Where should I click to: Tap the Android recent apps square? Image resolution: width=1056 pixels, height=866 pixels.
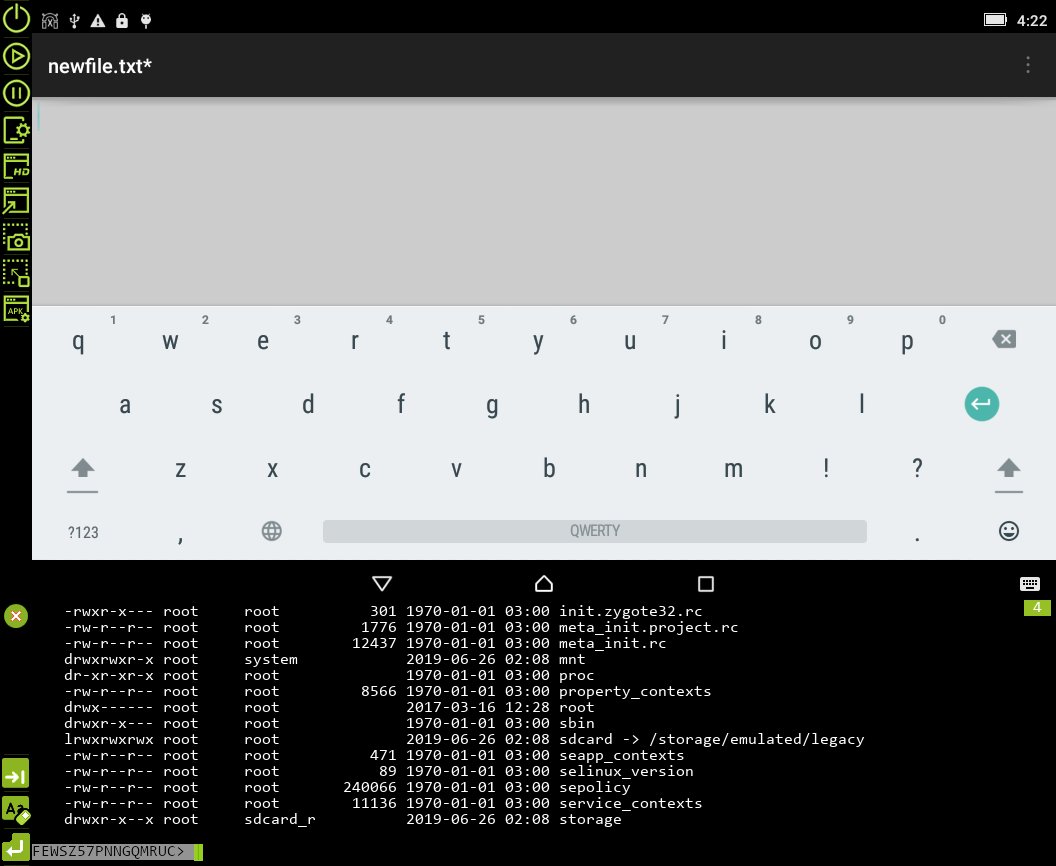point(705,583)
